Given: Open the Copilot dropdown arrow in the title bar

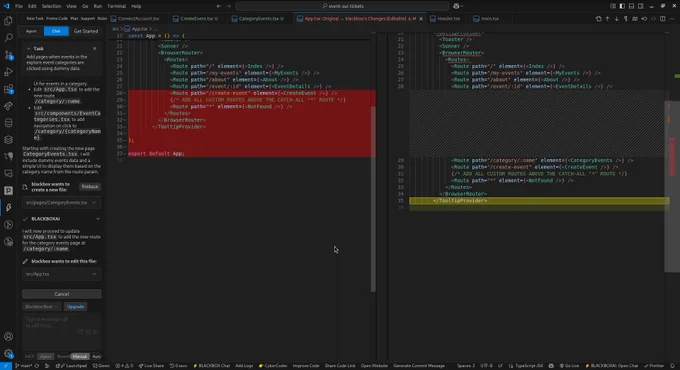Looking at the screenshot, I should (462, 6).
